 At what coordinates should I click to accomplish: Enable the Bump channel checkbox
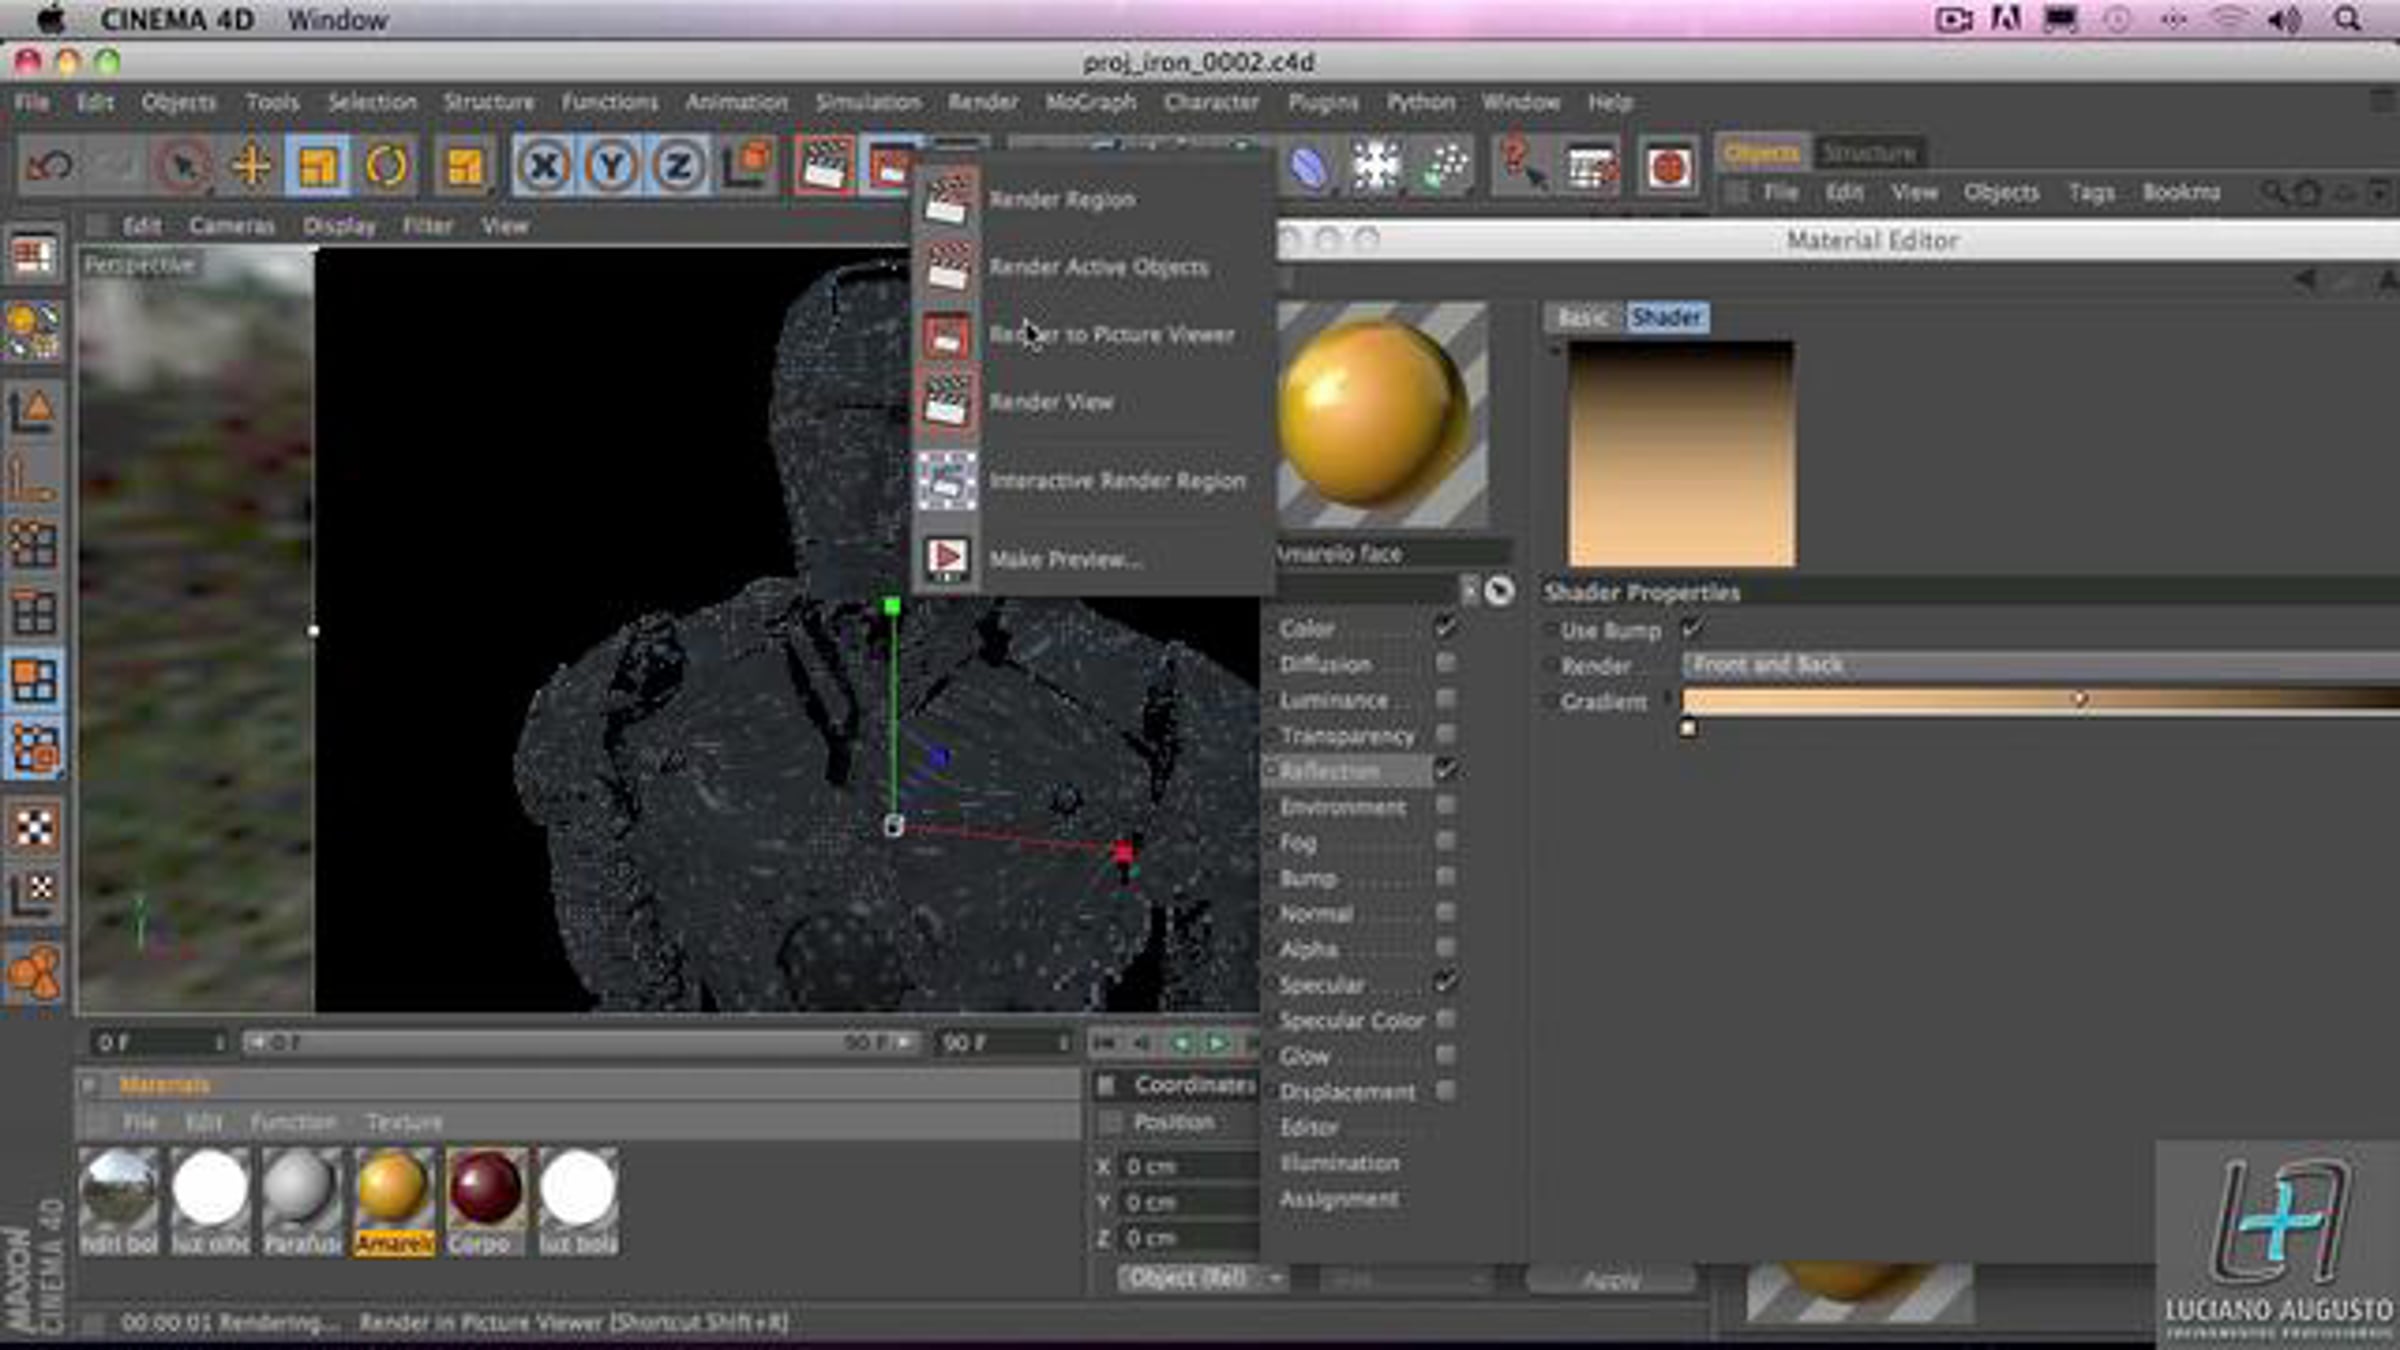[1445, 877]
